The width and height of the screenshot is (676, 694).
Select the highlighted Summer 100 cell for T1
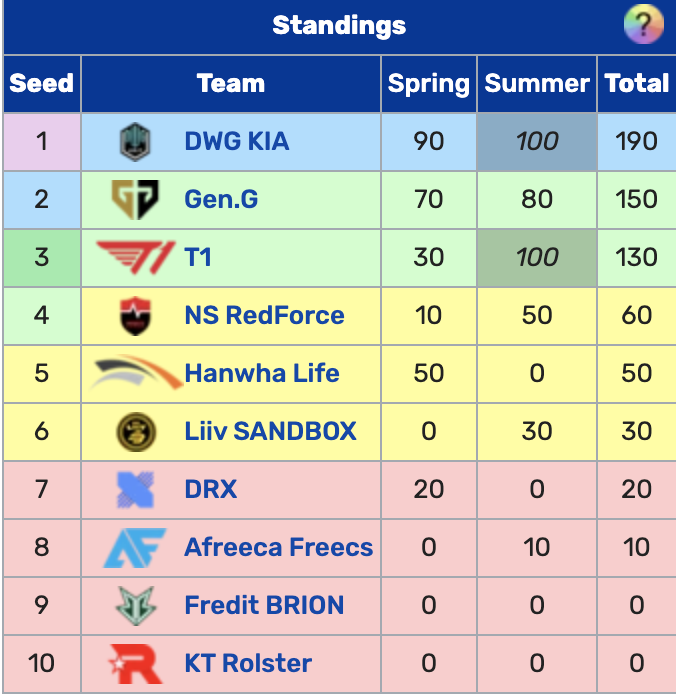(x=537, y=257)
